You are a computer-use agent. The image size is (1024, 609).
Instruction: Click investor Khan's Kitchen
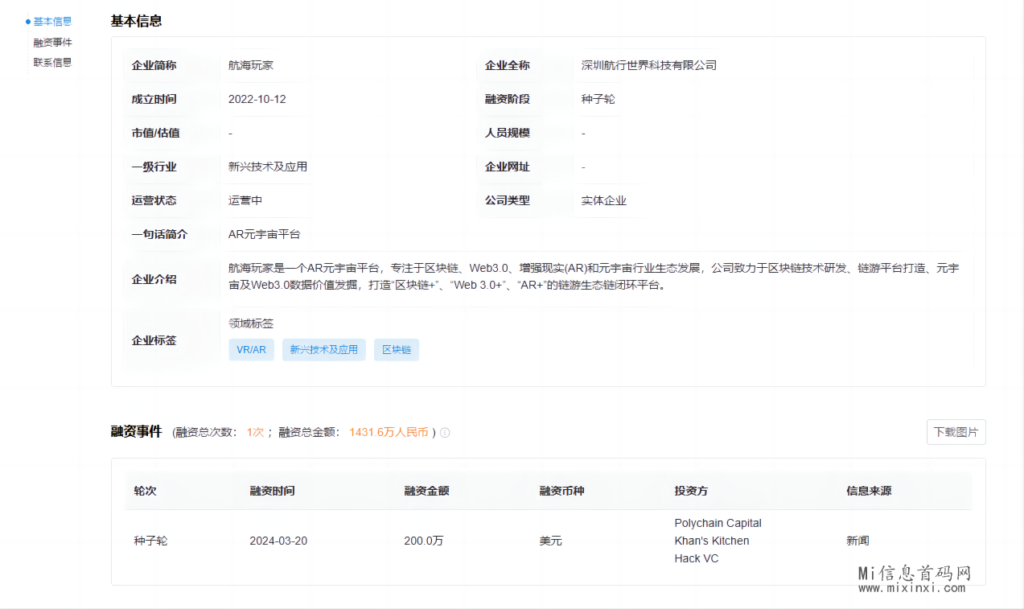coord(711,541)
